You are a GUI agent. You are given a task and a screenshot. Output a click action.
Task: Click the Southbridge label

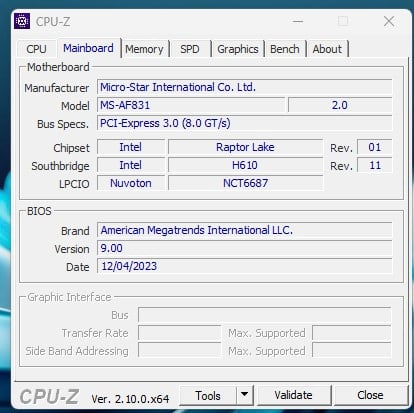tap(60, 166)
